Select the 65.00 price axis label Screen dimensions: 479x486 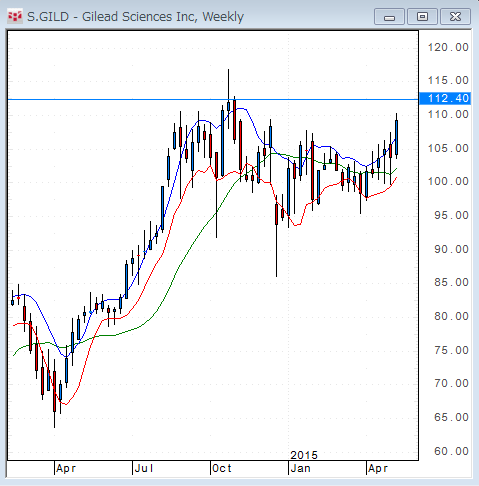click(451, 417)
